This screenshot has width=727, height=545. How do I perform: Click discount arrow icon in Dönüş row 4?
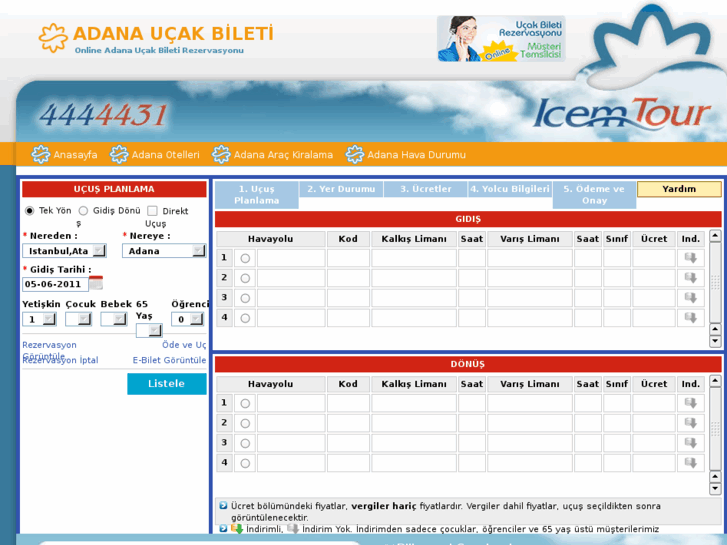[x=691, y=463]
